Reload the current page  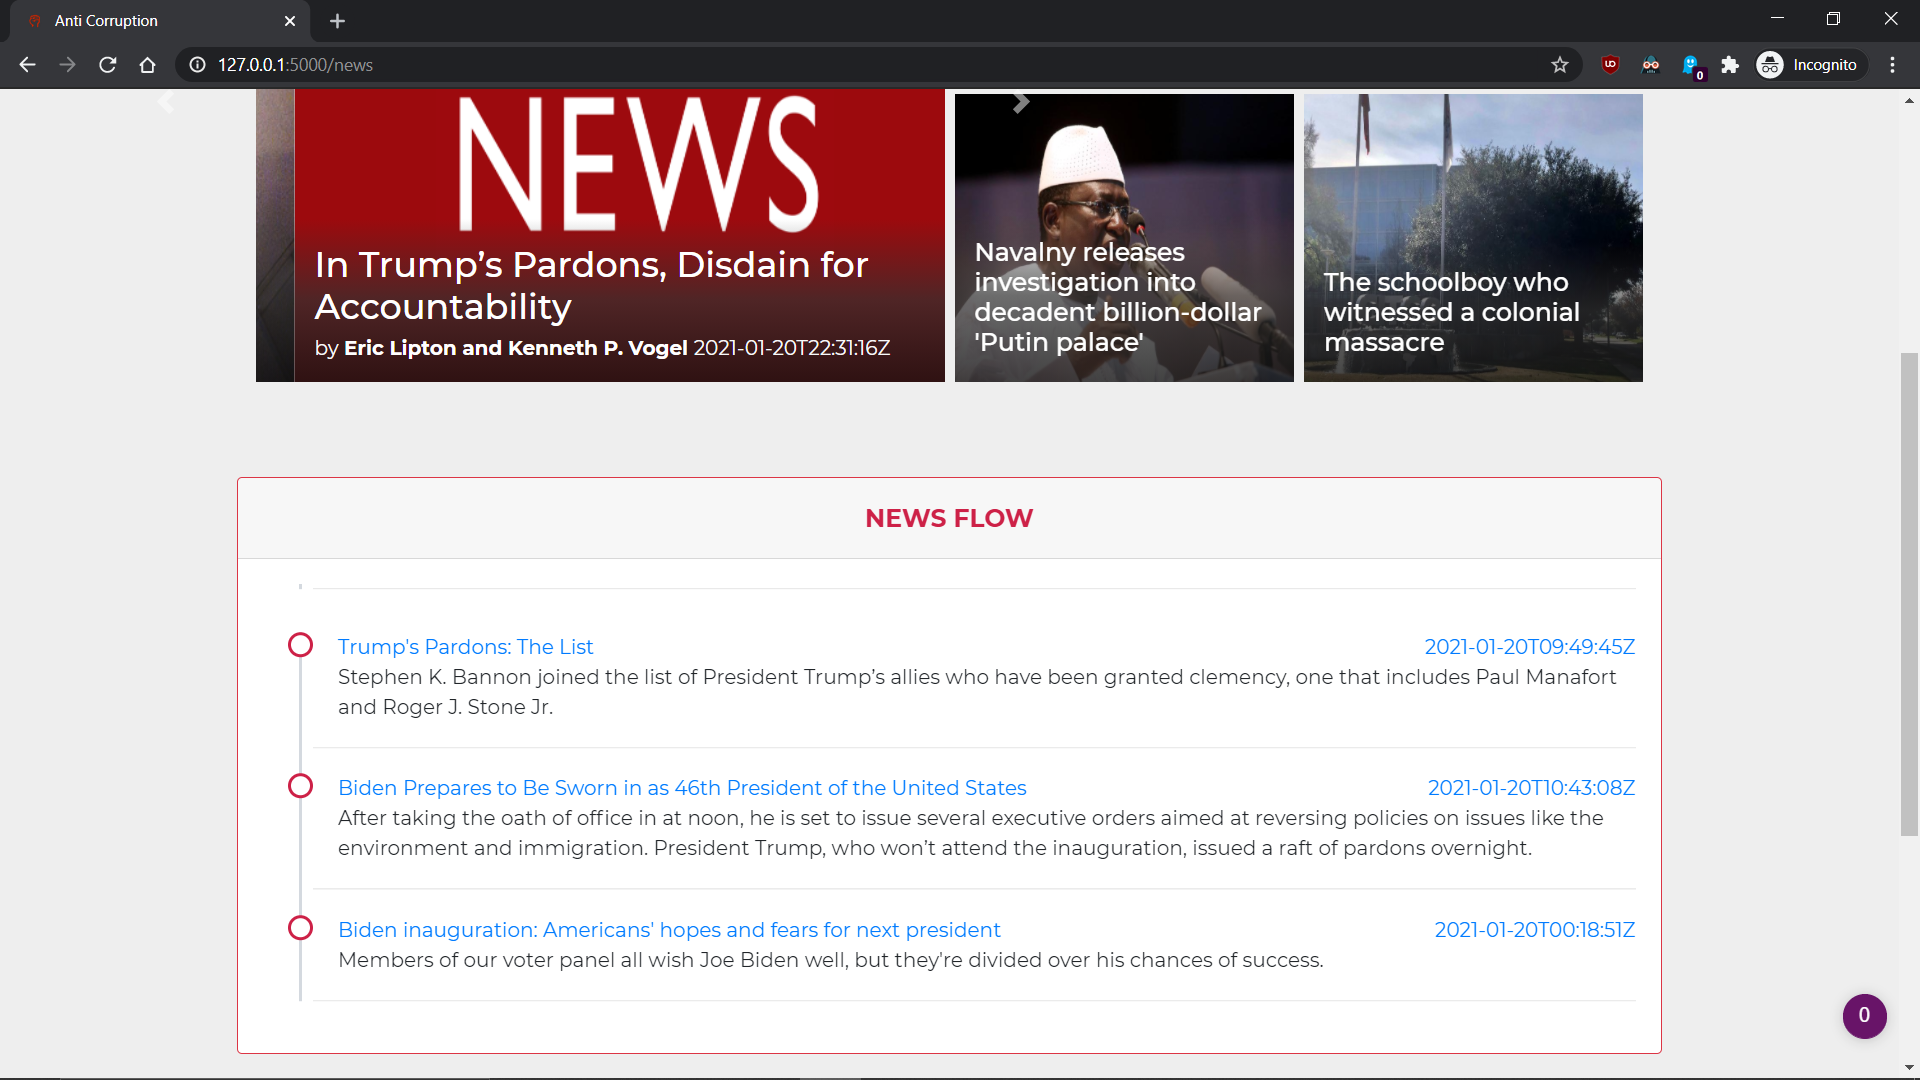point(108,65)
